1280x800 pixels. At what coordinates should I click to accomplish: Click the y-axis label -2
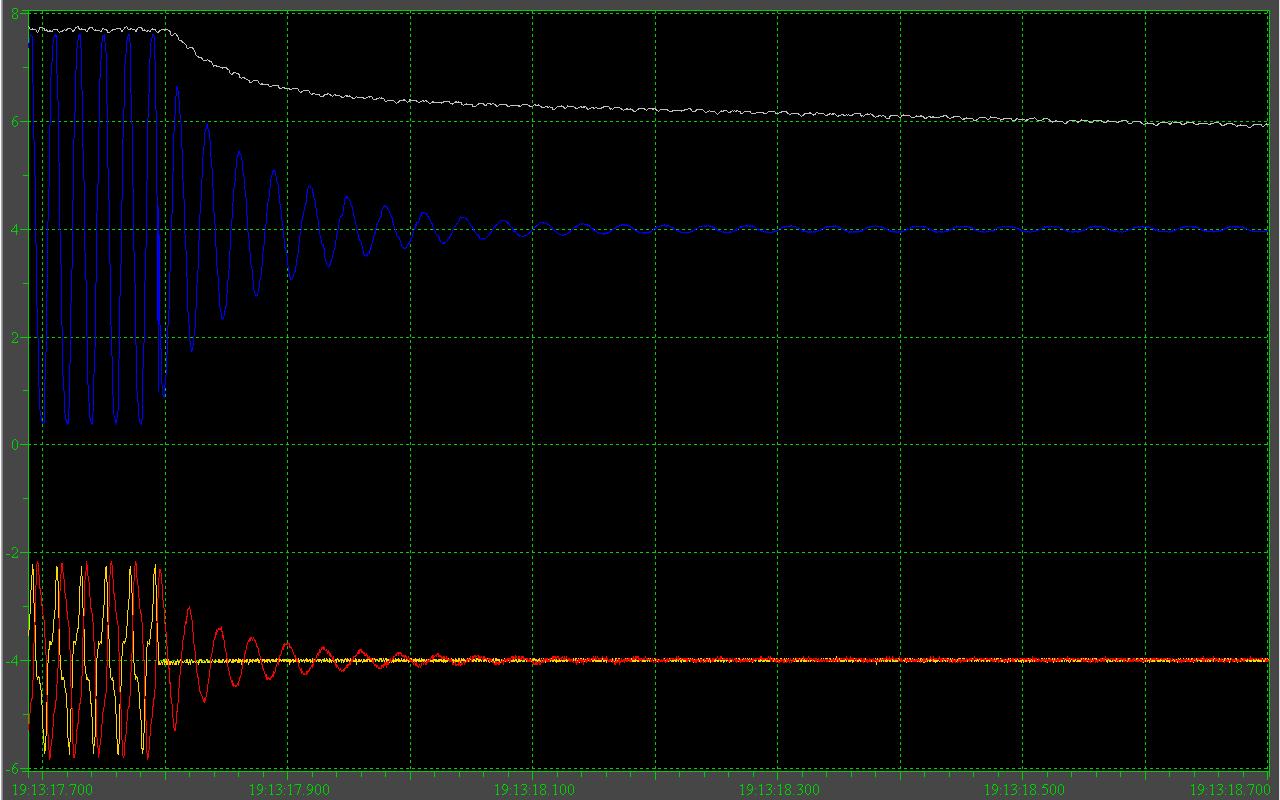click(x=12, y=552)
